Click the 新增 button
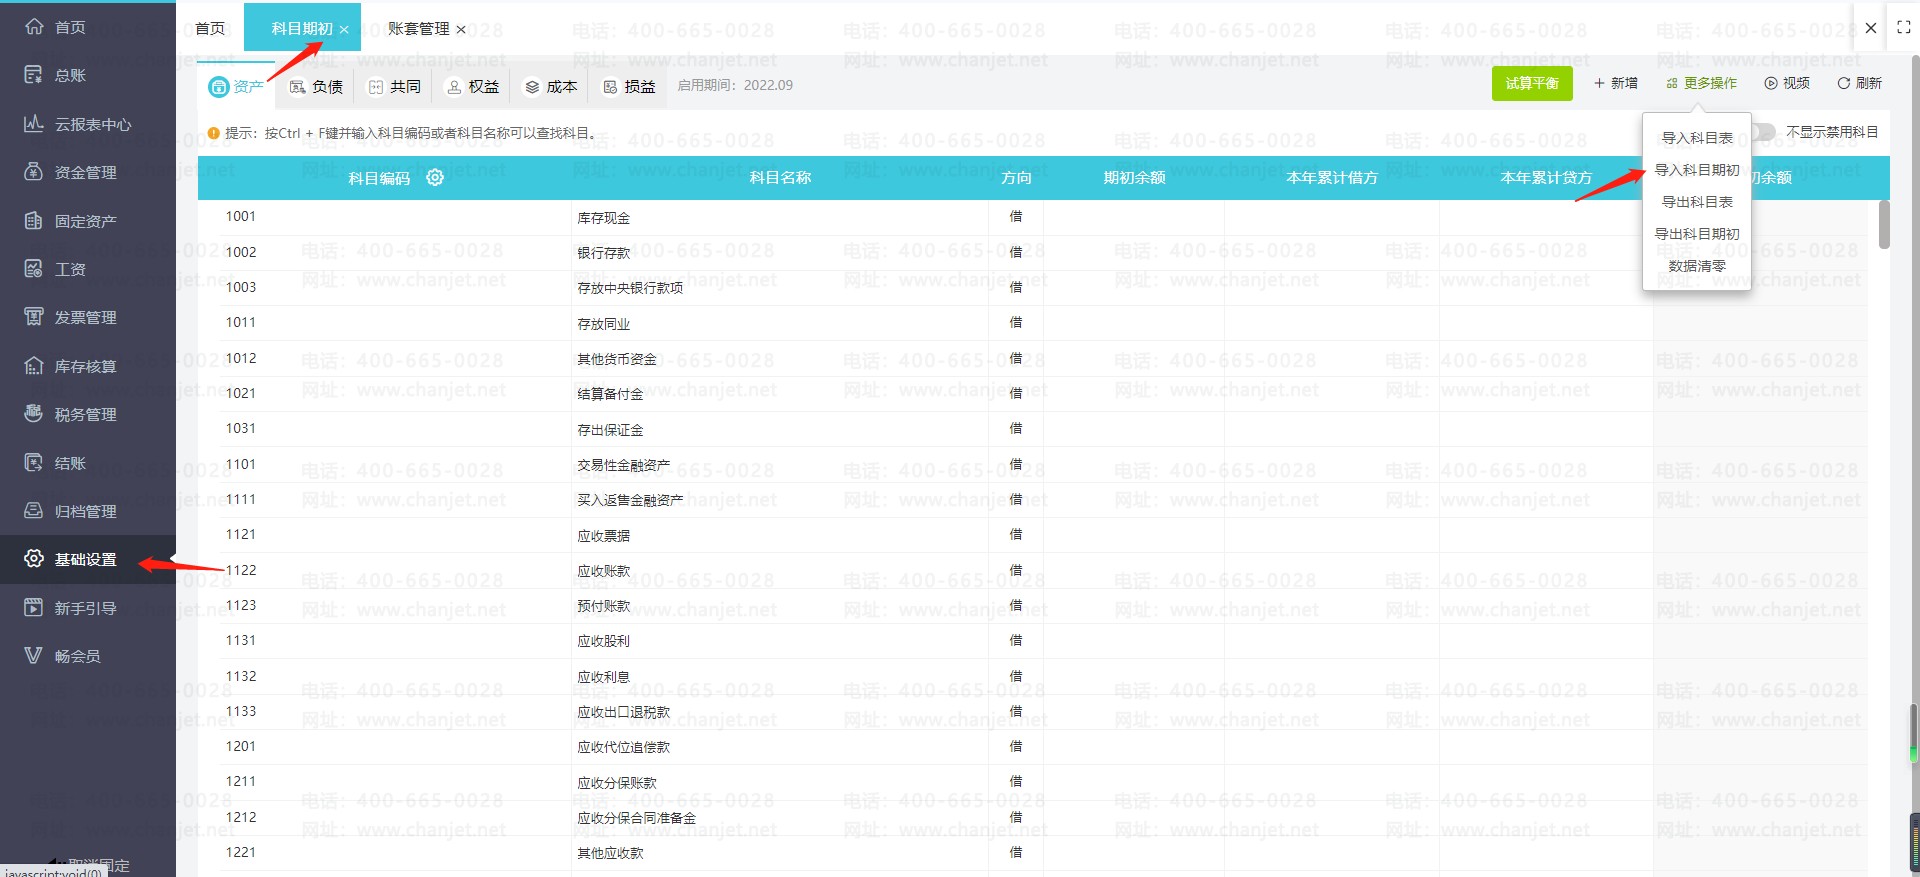Screen dimensions: 1920x877 tap(1616, 84)
